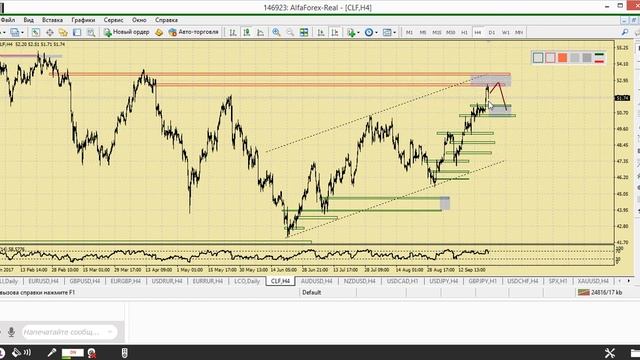This screenshot has width=640, height=360.
Task: Toggle the ON switch in bottom bar
Action: click(x=73, y=353)
